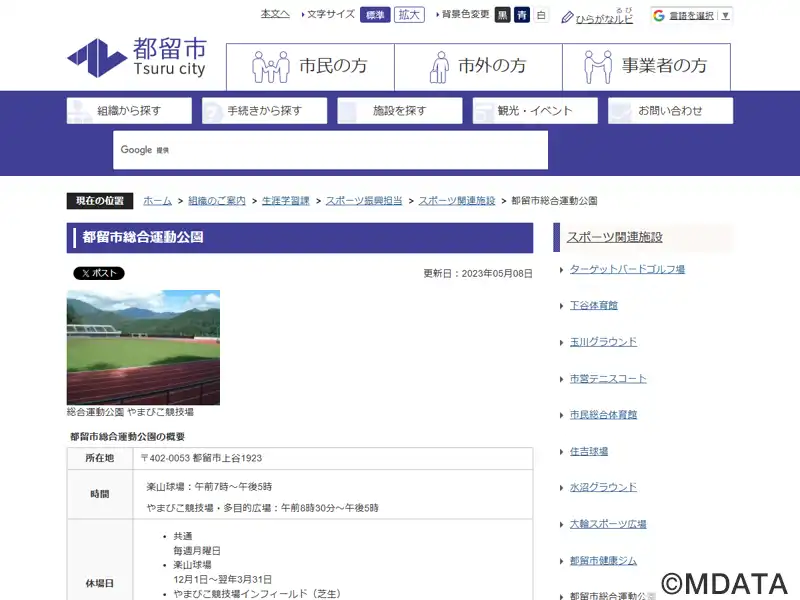Screen dimensions: 800x600
Task: Open the 手続きから探す menu
Action: [x=264, y=111]
